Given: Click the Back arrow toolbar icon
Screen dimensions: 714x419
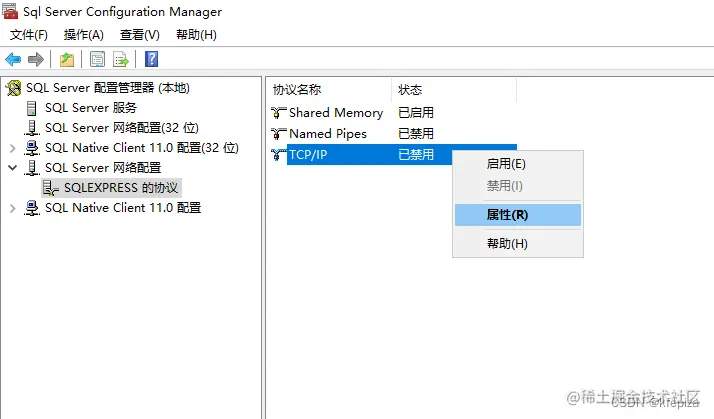Looking at the screenshot, I should tap(13, 59).
